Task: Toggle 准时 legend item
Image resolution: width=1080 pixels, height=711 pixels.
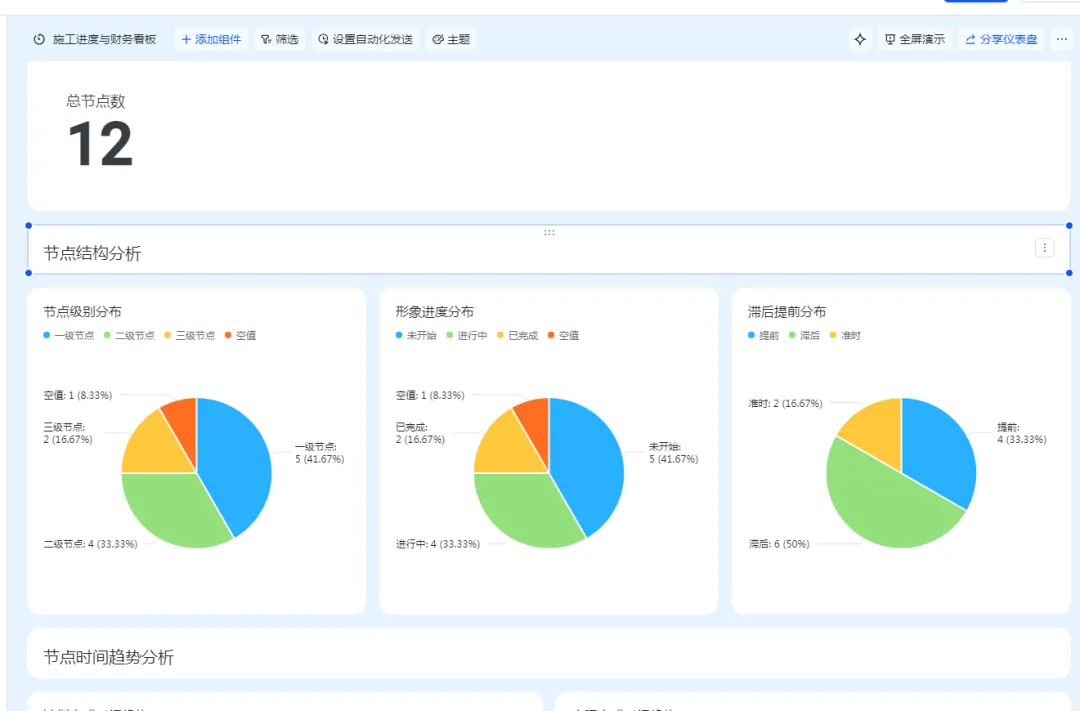Action: pos(845,336)
